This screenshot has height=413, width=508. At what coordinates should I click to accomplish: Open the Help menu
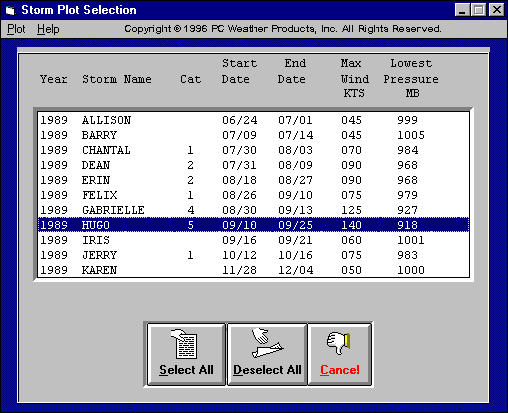coord(48,29)
